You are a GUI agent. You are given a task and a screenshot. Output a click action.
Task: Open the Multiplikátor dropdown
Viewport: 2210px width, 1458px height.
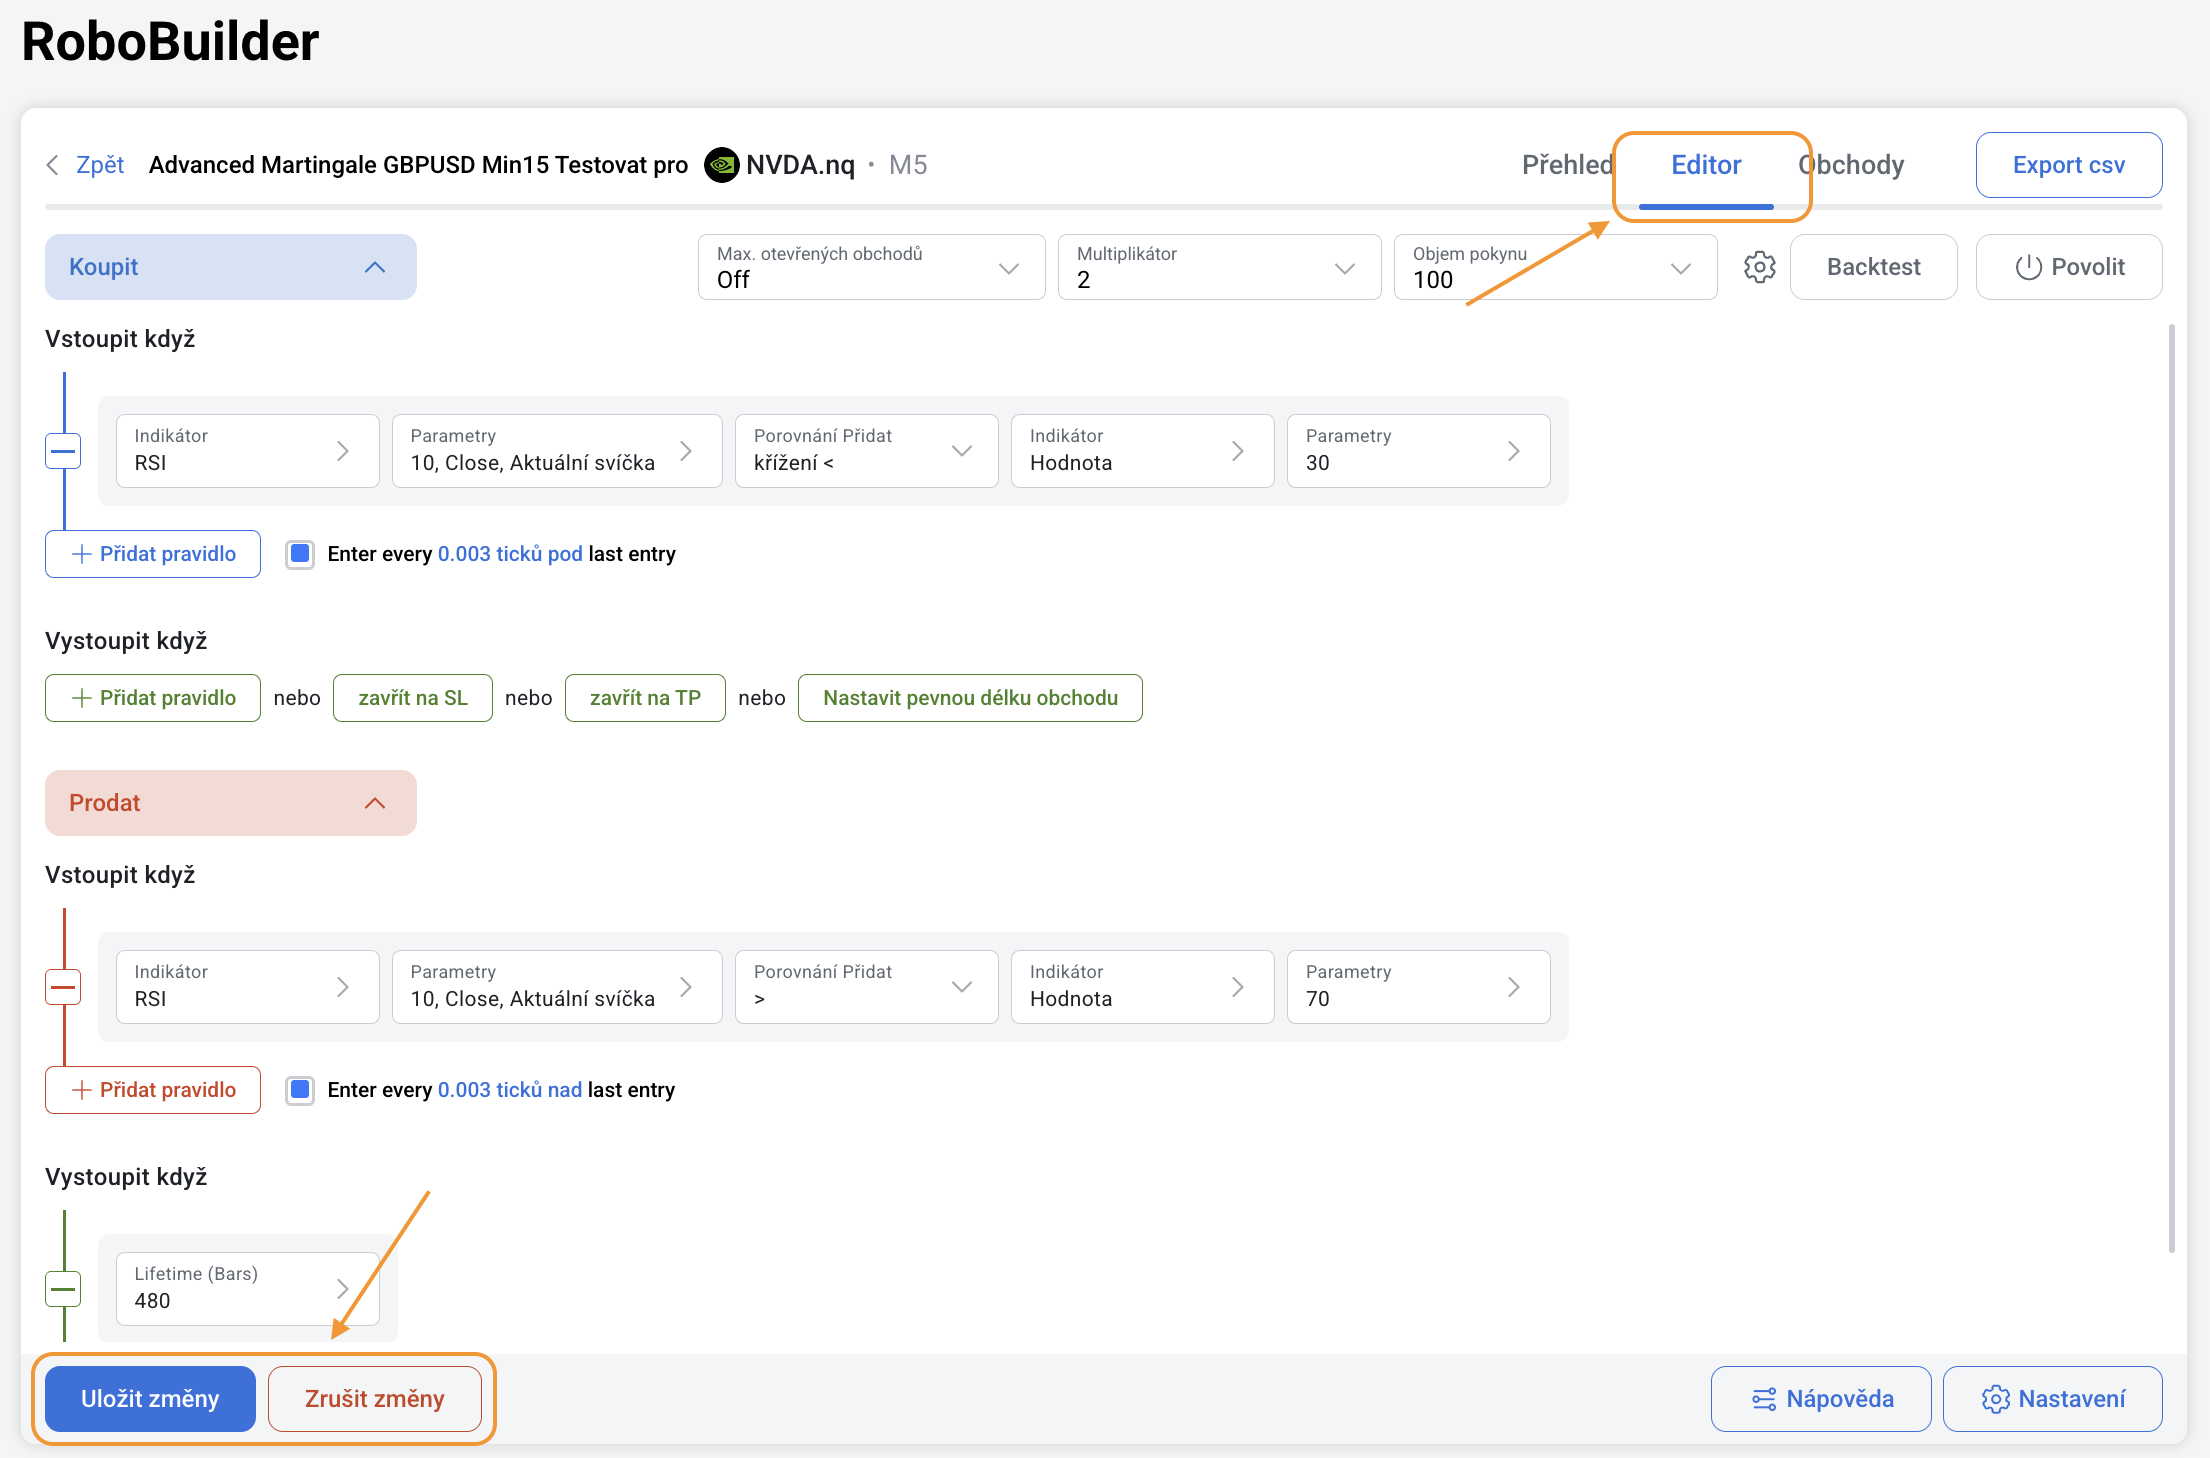1219,267
